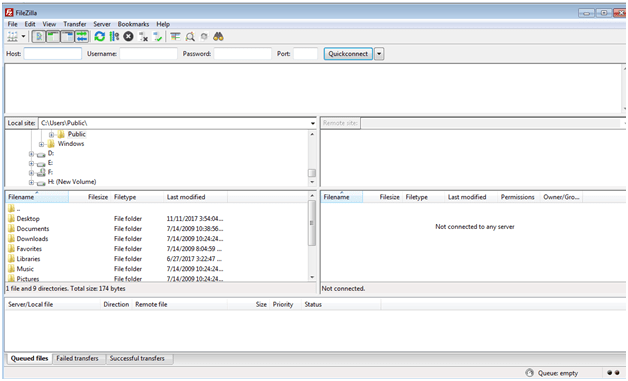Open the Help menu

pyautogui.click(x=163, y=24)
